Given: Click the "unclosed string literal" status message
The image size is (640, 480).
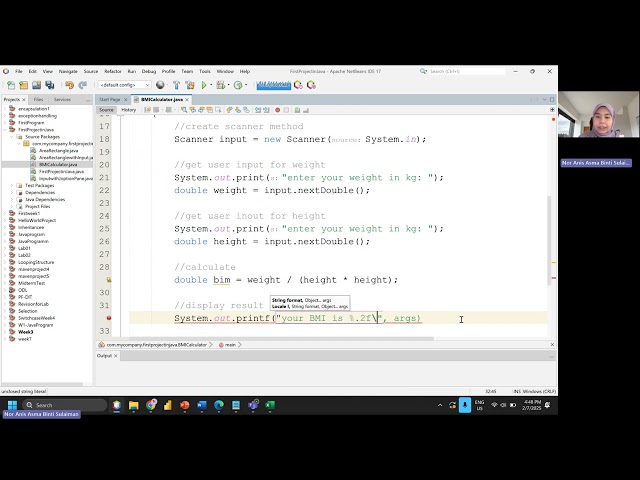Looking at the screenshot, I should coord(24,391).
